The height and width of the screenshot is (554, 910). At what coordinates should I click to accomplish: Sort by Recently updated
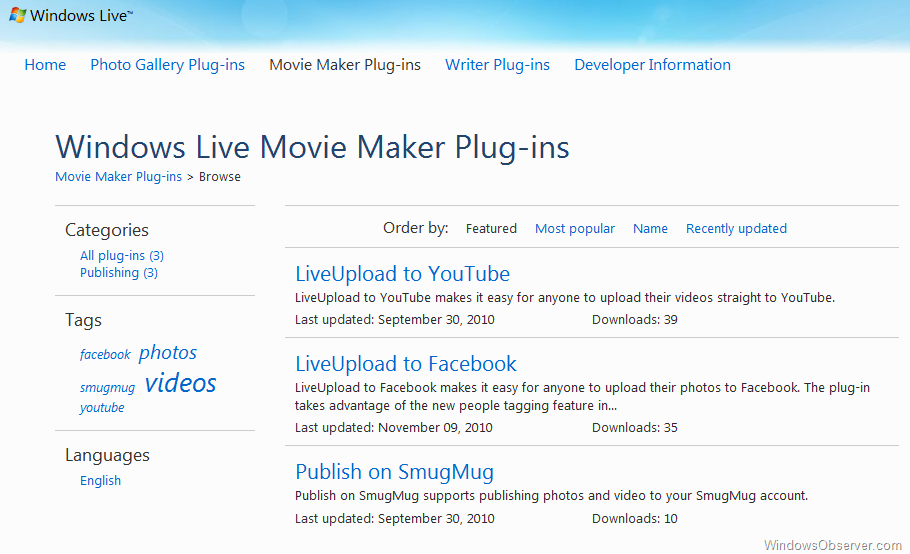point(736,229)
